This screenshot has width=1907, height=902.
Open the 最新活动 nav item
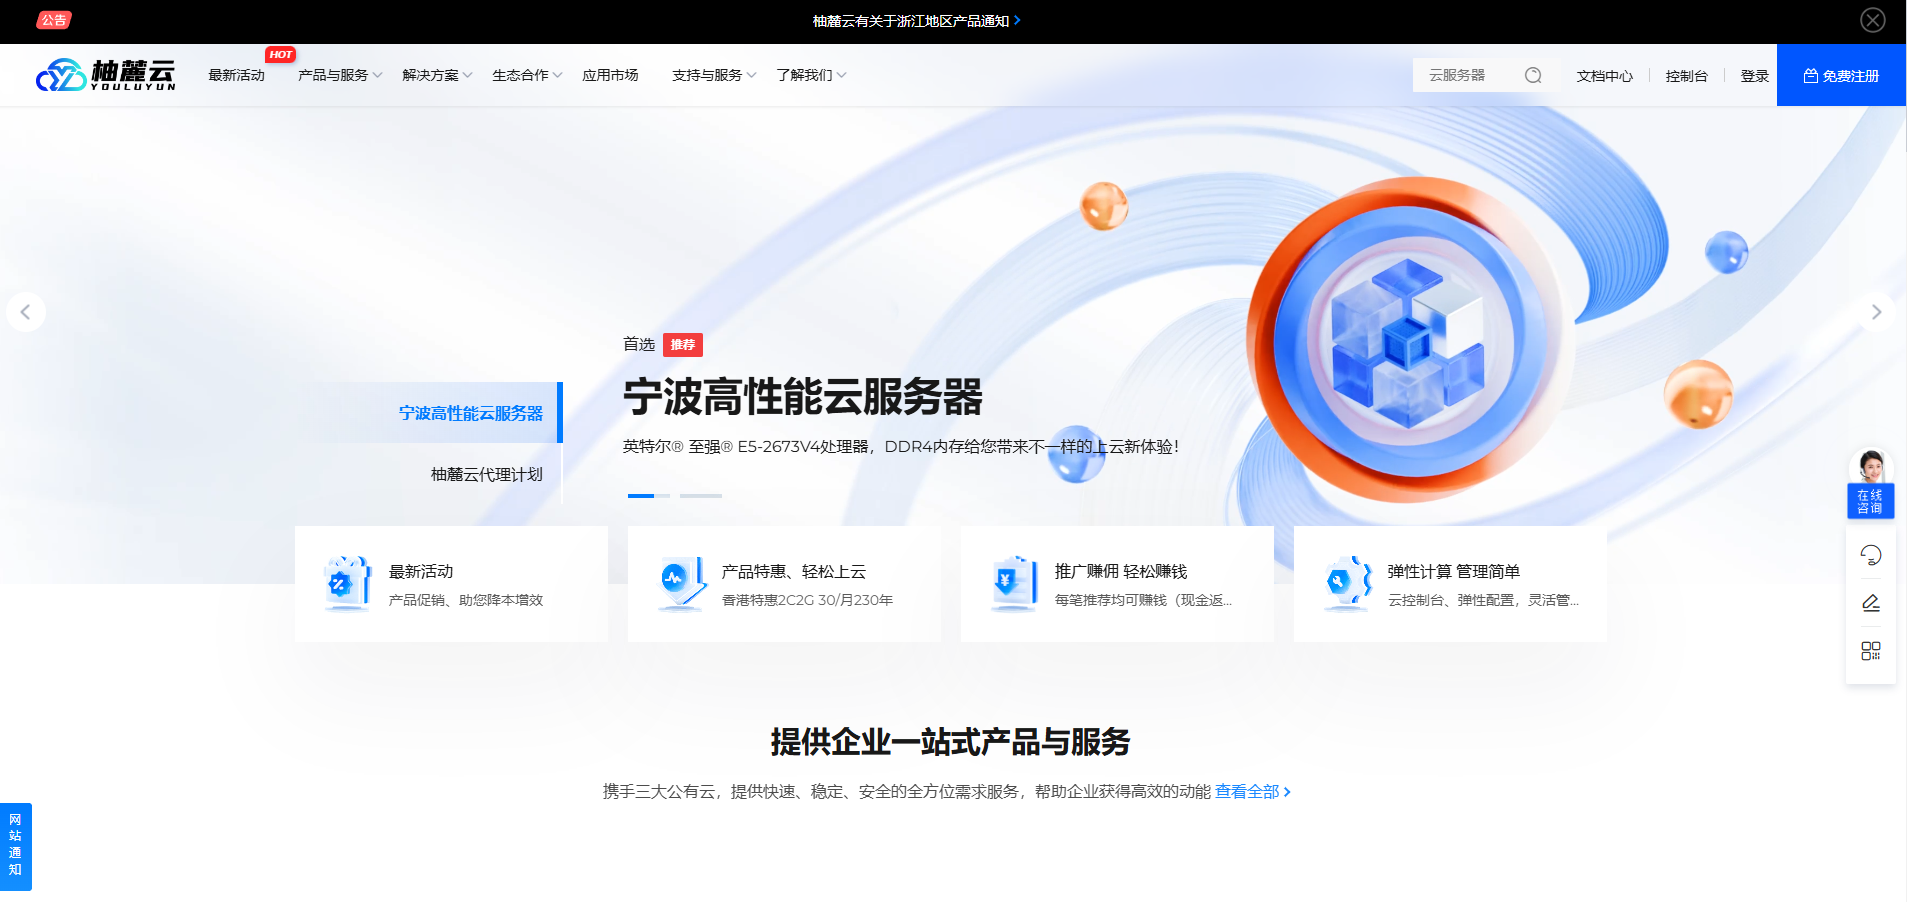(x=236, y=75)
